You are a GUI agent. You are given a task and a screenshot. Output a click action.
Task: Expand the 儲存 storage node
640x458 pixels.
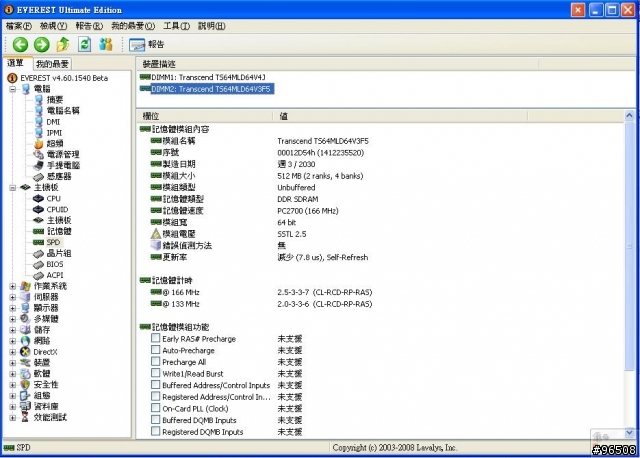pos(13,330)
